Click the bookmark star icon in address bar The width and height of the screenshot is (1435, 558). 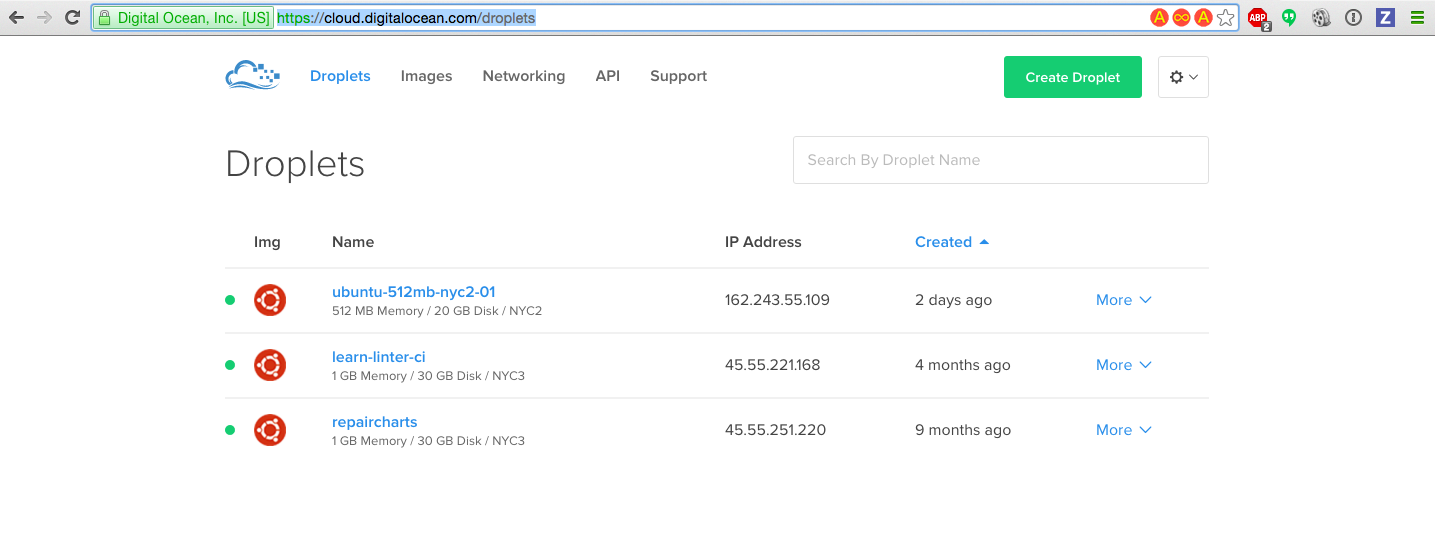click(x=1226, y=18)
